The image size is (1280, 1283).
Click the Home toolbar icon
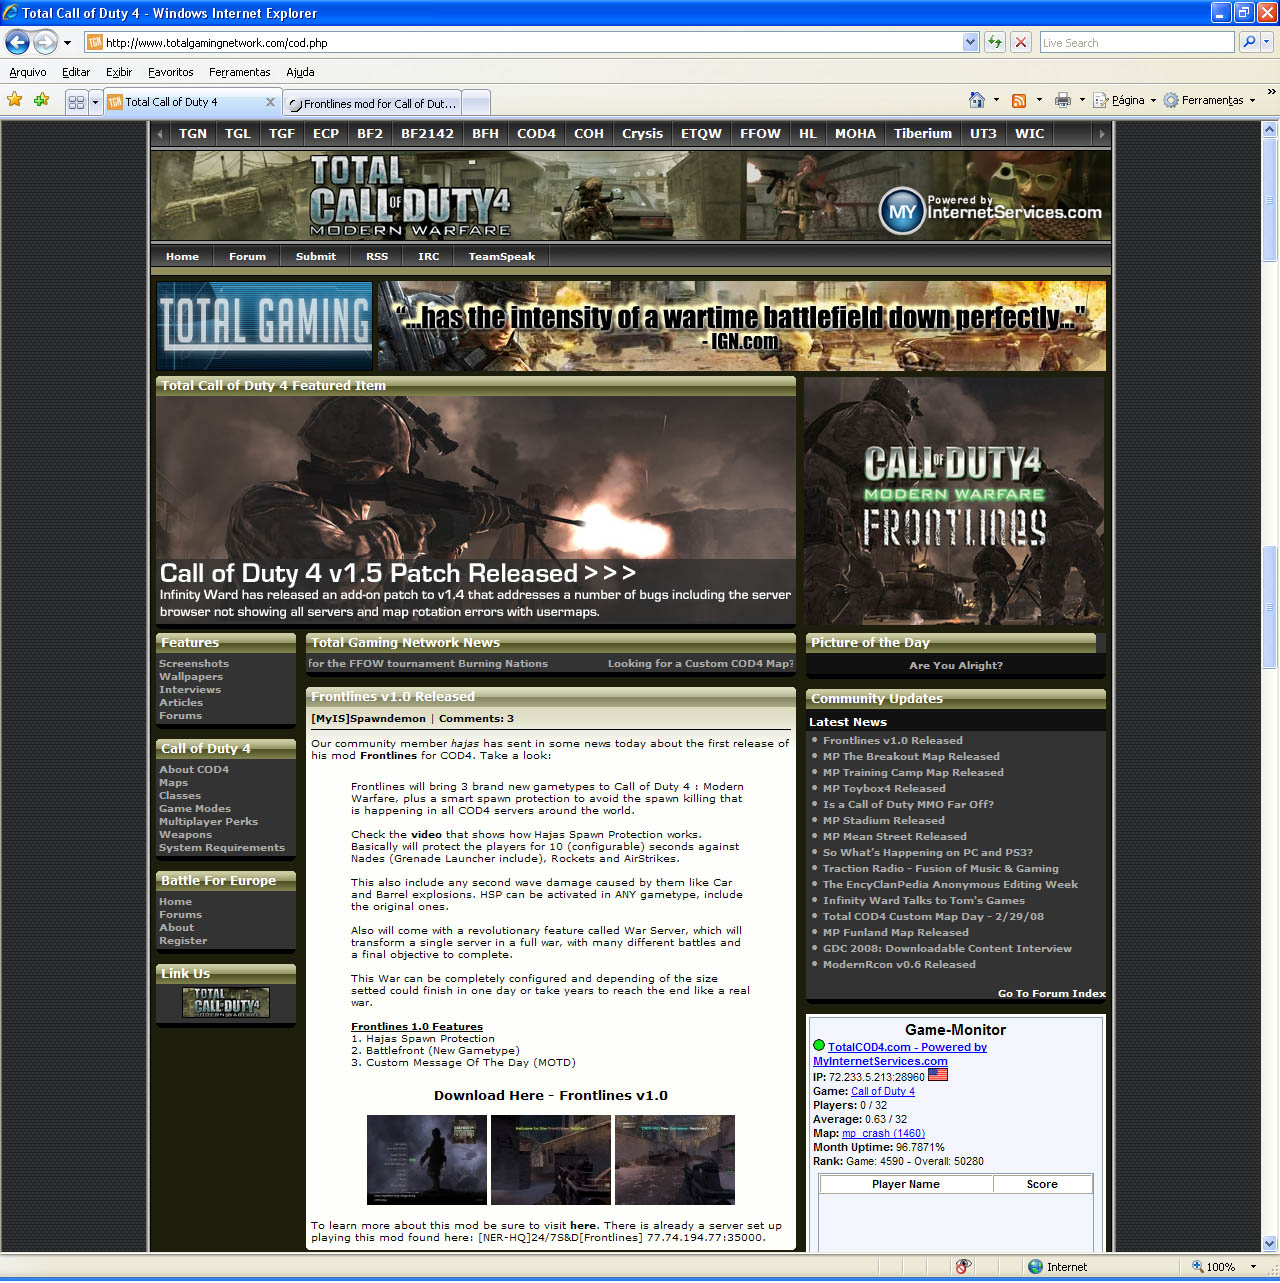click(977, 100)
